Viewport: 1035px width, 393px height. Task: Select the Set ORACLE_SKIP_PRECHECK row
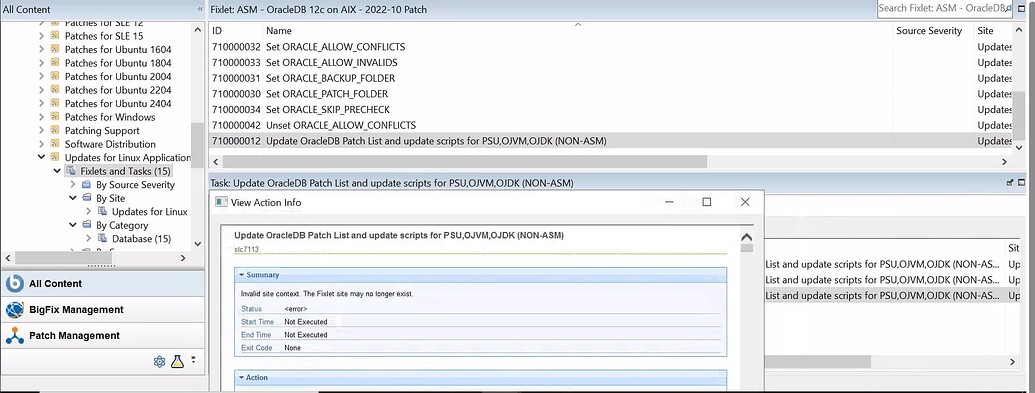tap(611, 110)
